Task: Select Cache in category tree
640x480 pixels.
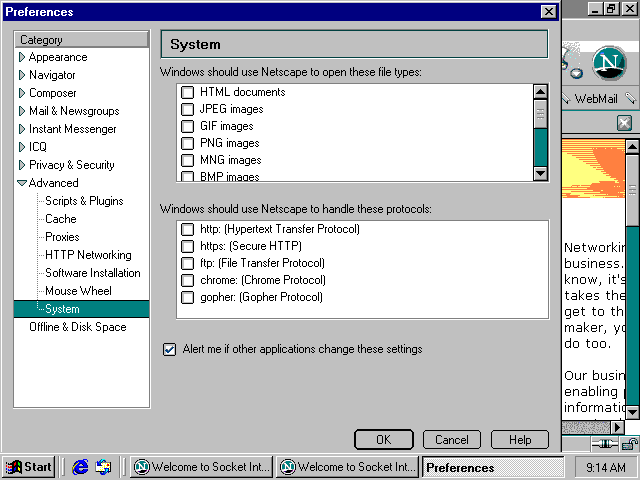Action: [61, 219]
